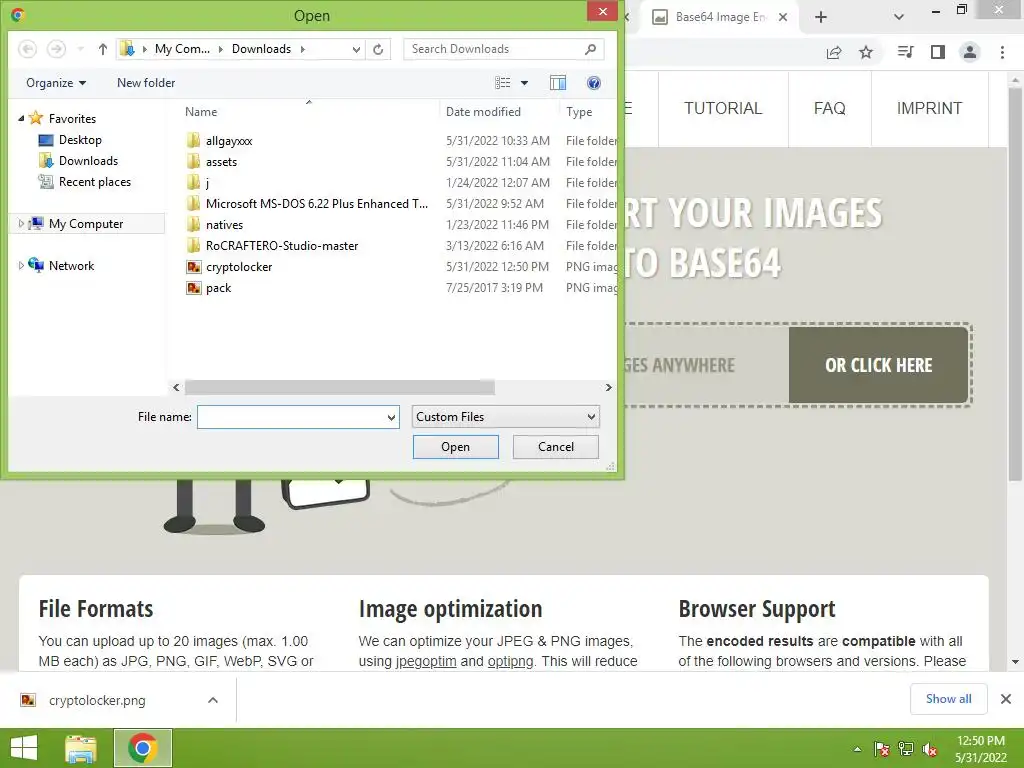The width and height of the screenshot is (1024, 768).
Task: Expand the Network tree node
Action: coord(22,265)
